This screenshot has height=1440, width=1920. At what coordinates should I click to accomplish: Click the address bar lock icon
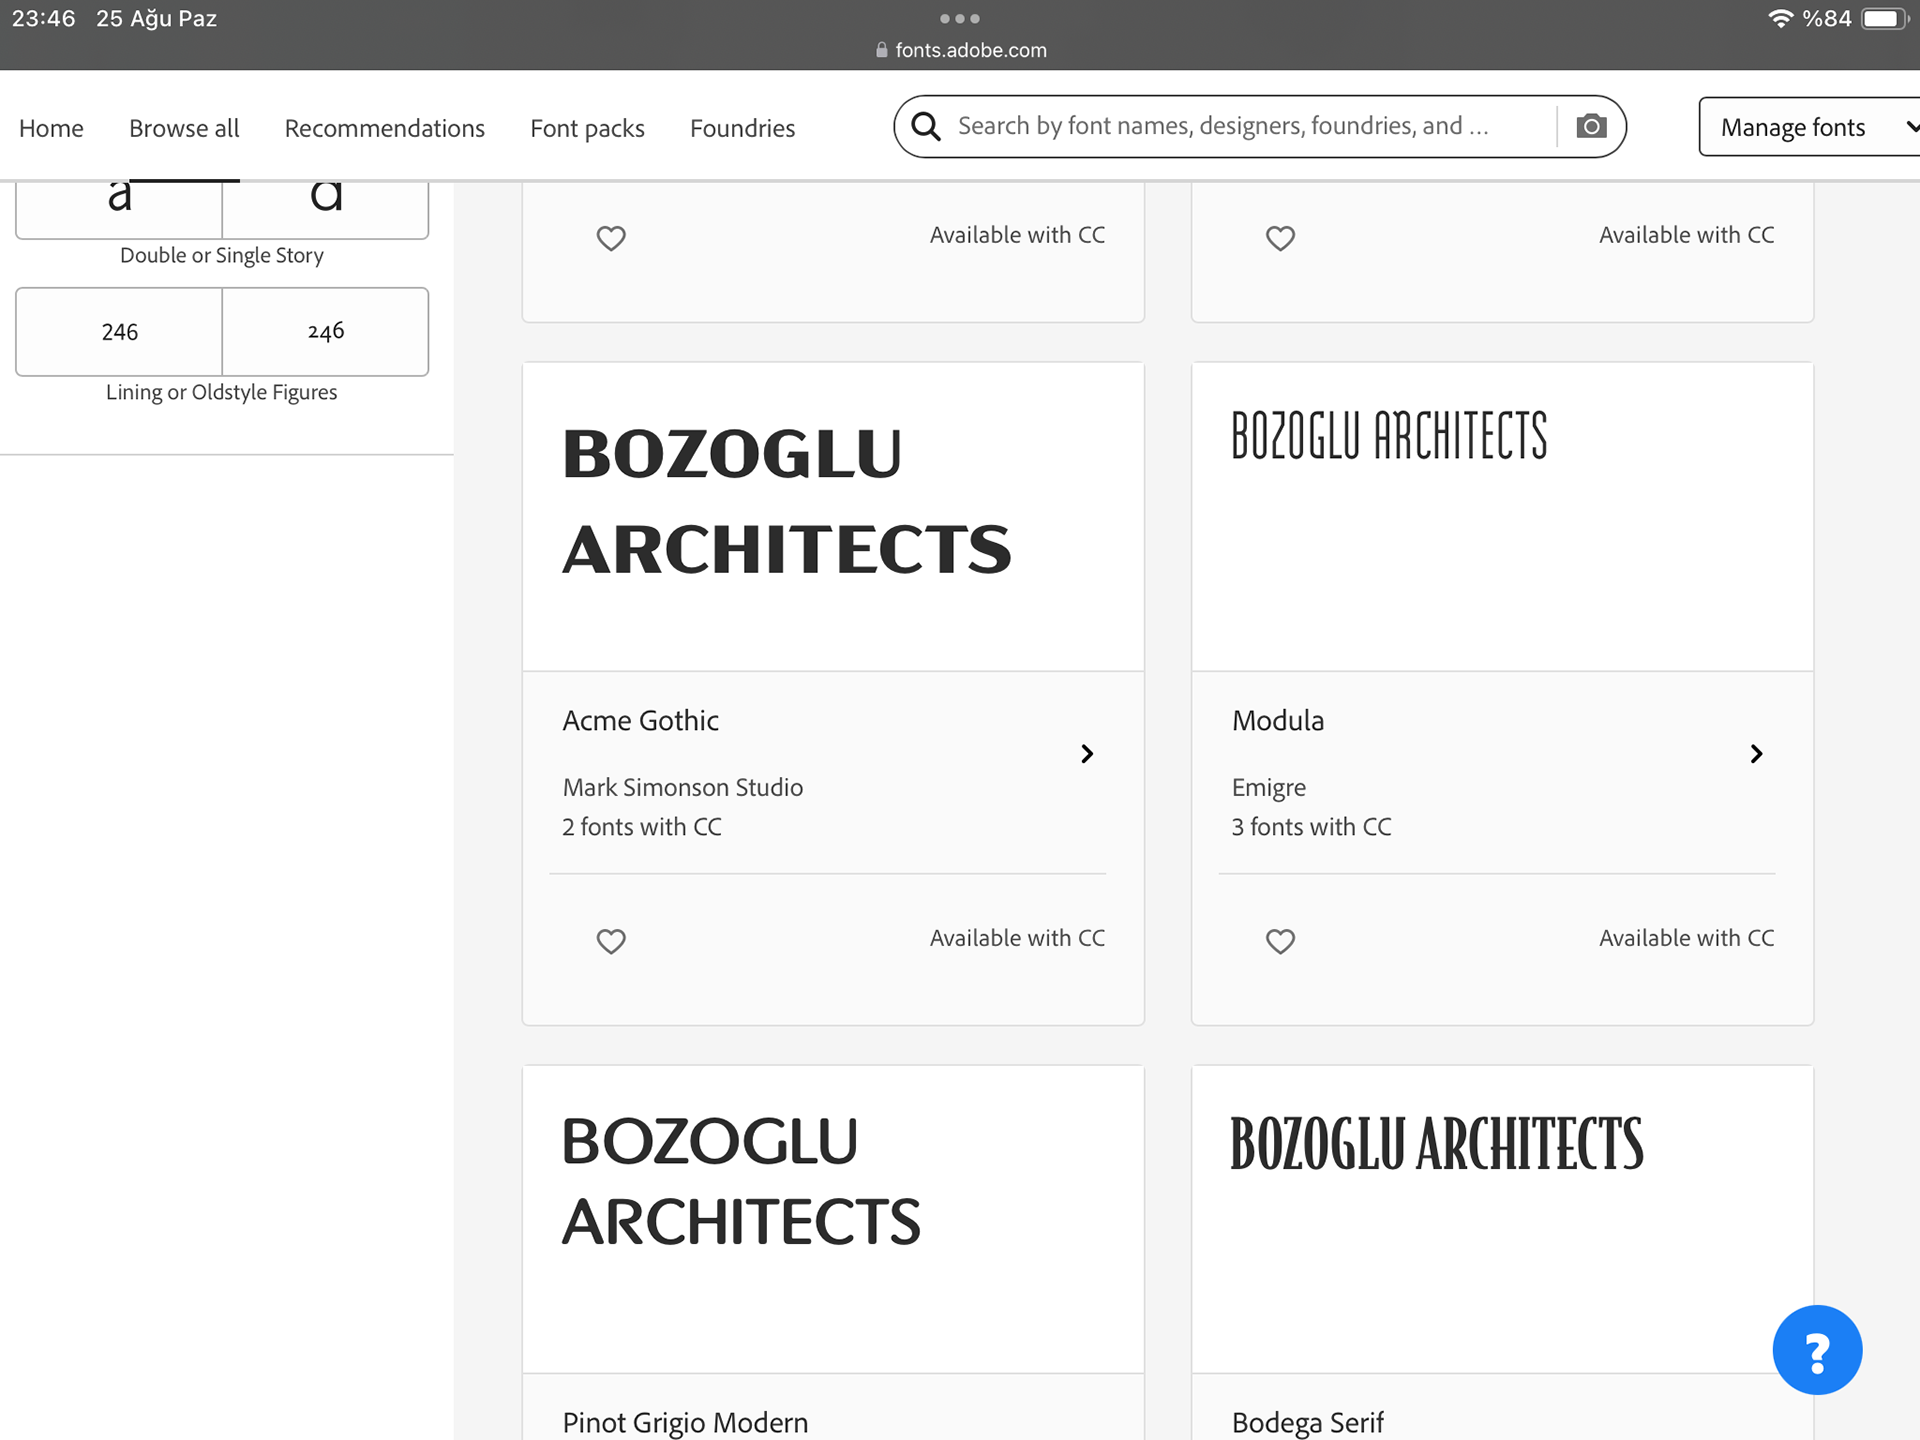881,50
